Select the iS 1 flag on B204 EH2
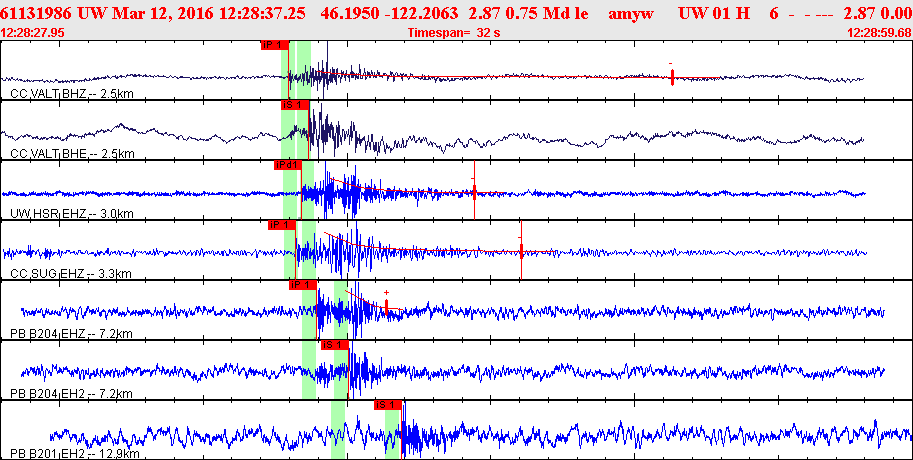 pos(335,345)
